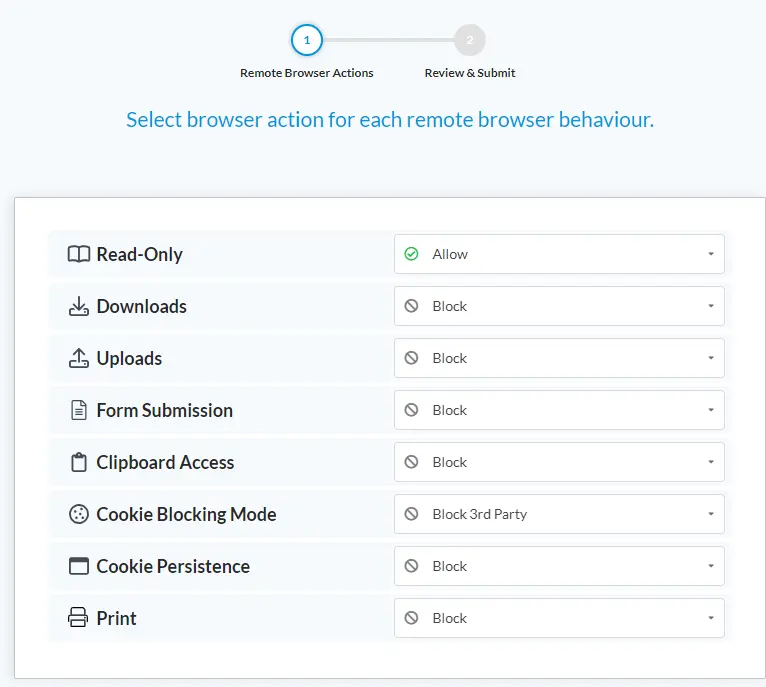Click the Form Submission document icon
The height and width of the screenshot is (687, 766).
pos(78,410)
